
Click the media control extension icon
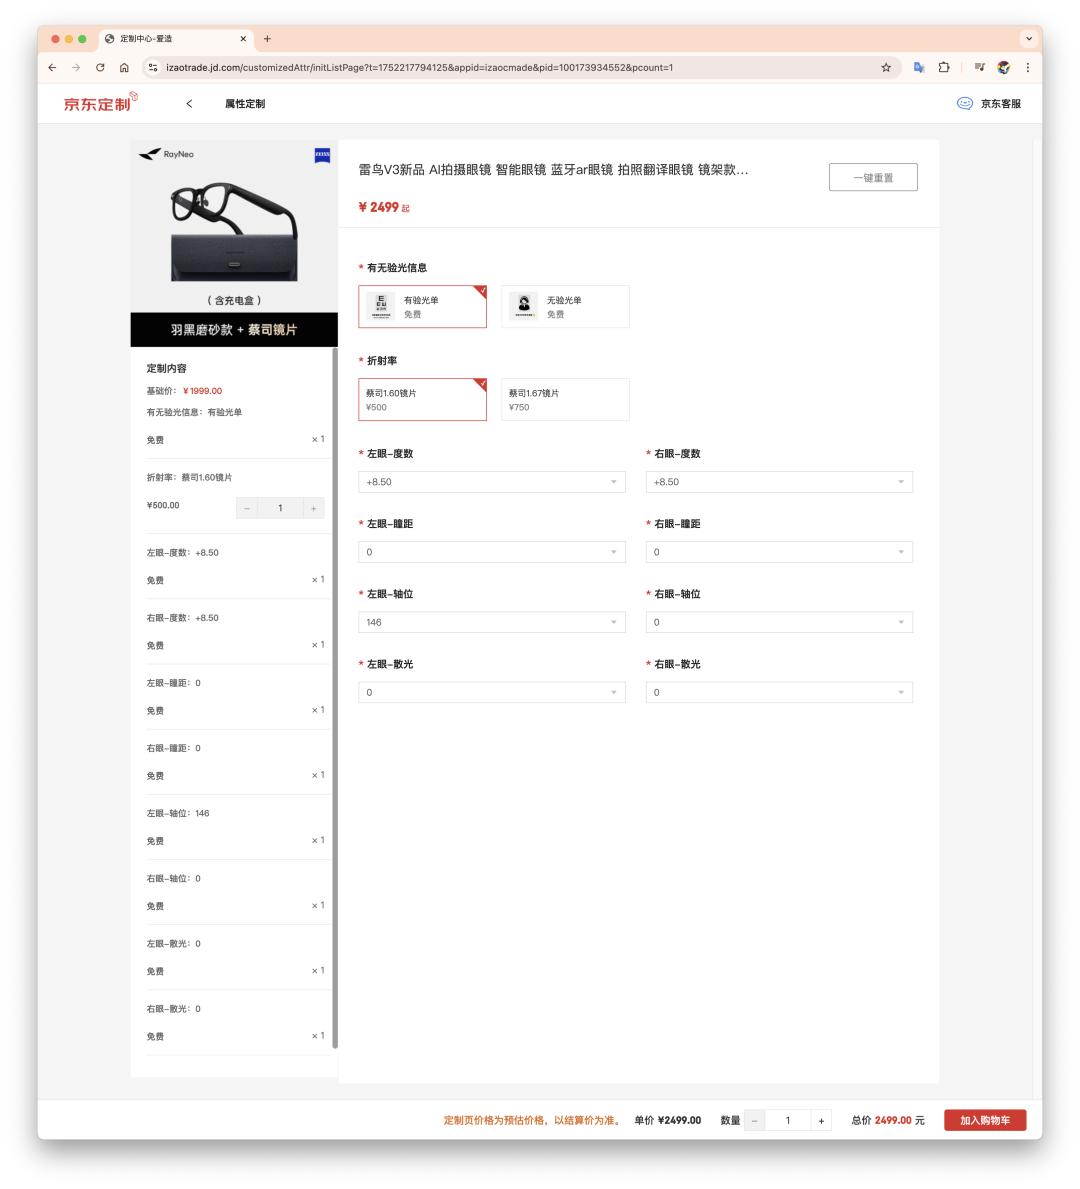coord(979,67)
